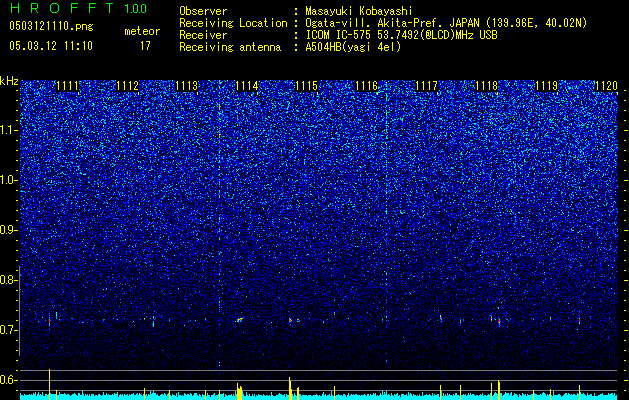Click the 0.6 kHz axis label
The image size is (629, 400).
pos(8,380)
